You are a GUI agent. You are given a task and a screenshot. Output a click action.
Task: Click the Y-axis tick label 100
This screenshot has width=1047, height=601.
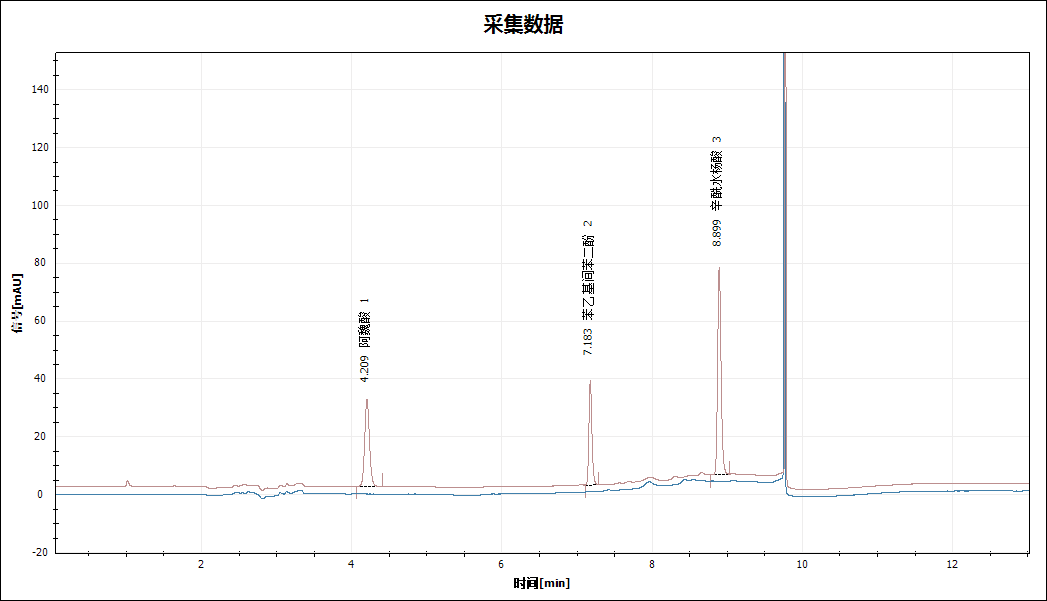40,205
